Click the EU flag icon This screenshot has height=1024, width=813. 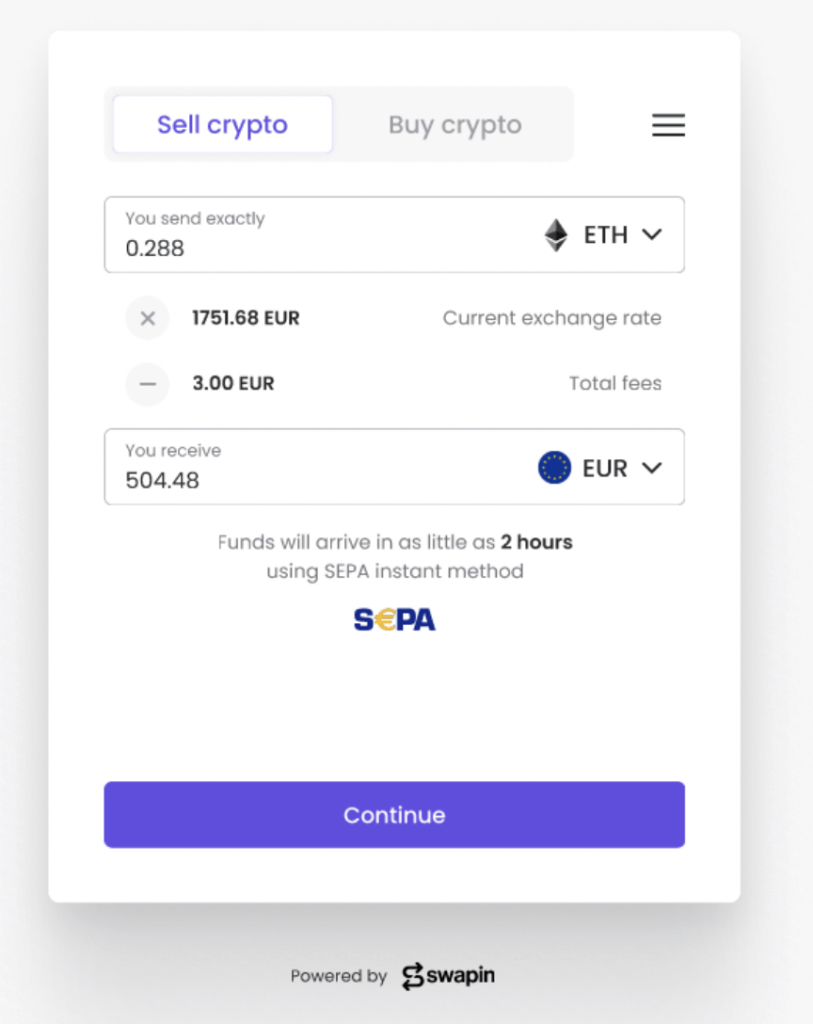point(554,467)
